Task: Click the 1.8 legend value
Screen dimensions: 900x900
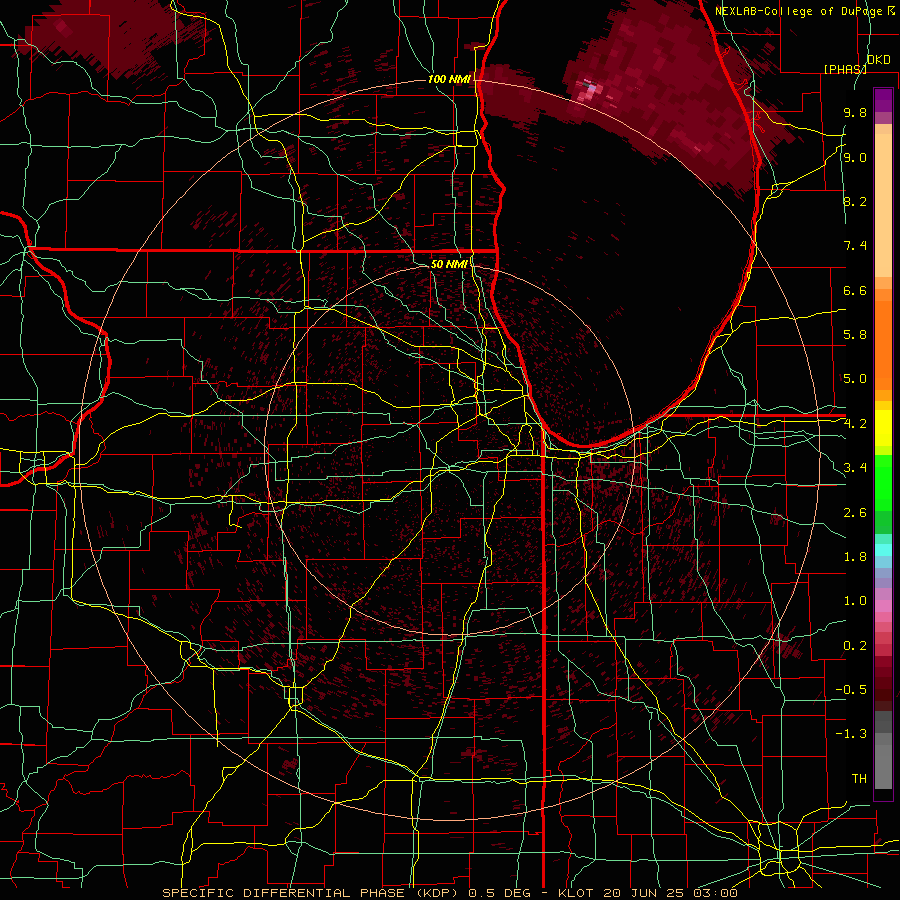Action: 855,557
